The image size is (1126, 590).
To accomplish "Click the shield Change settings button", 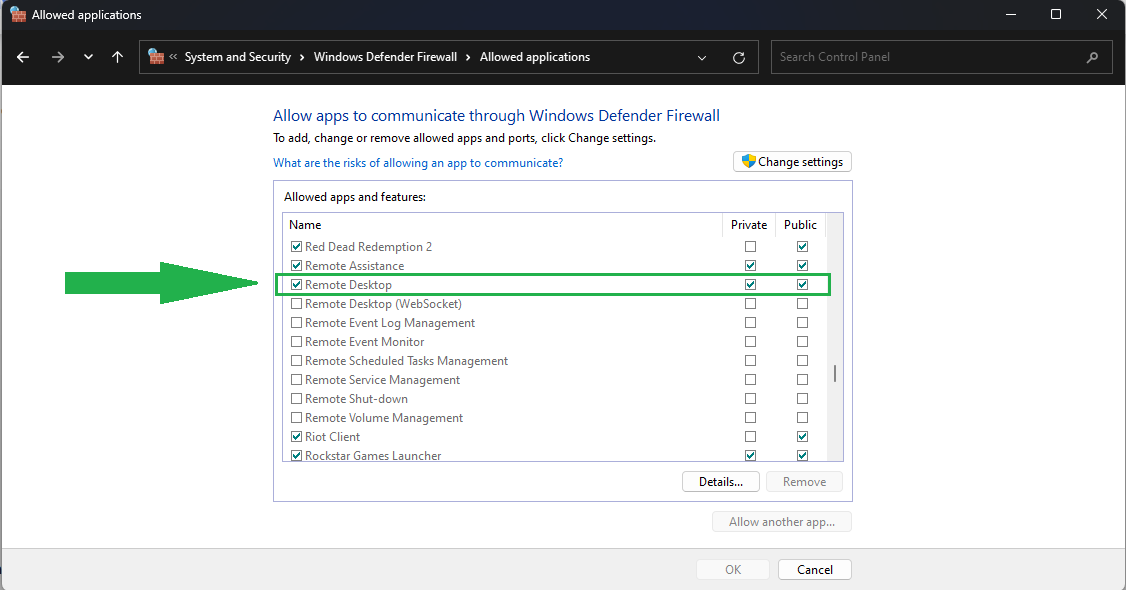I will tap(792, 162).
